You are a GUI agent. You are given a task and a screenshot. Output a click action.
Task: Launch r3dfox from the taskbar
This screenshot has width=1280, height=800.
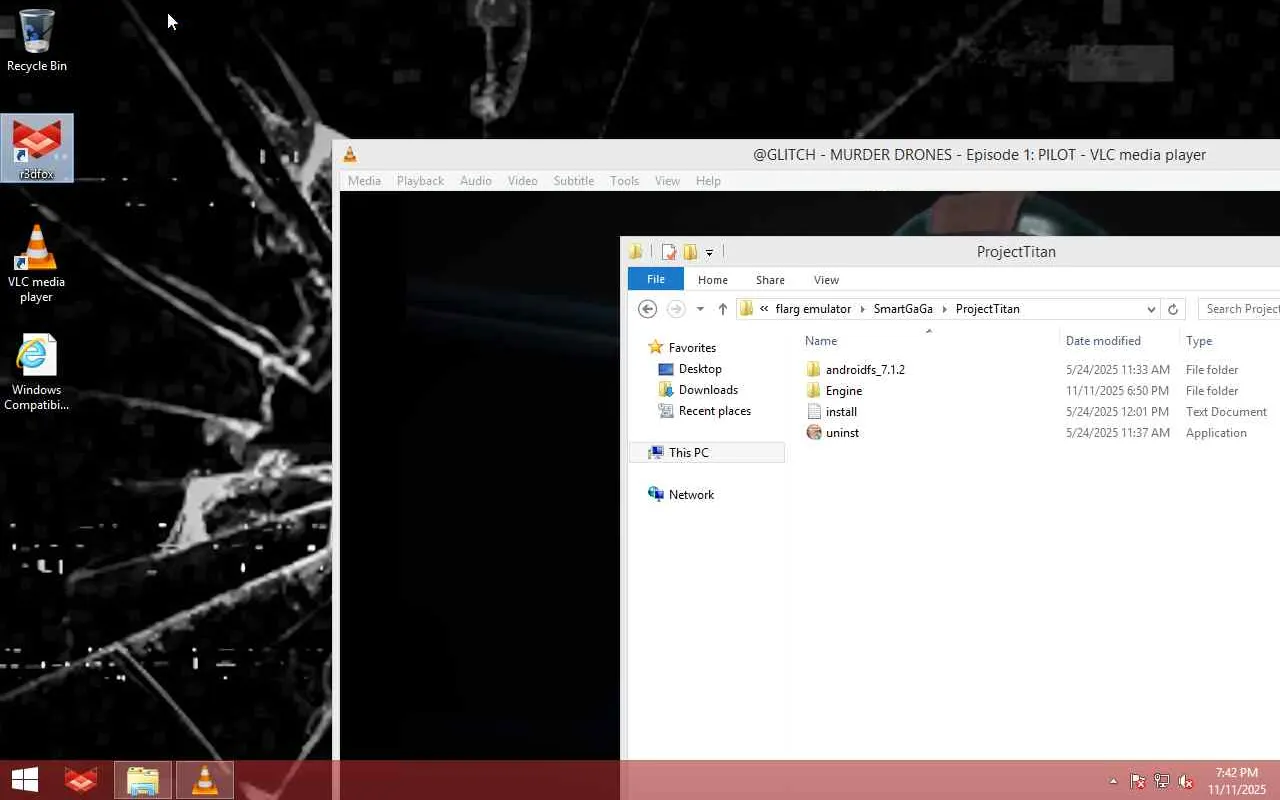pos(81,780)
